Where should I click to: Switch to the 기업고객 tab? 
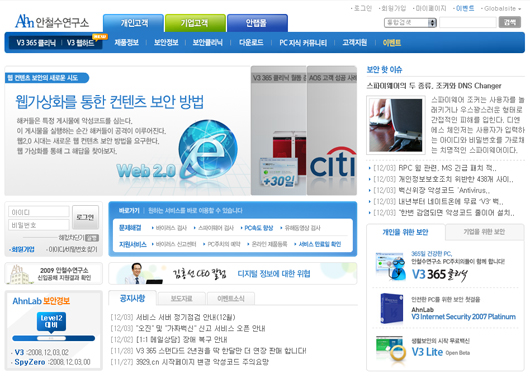(195, 23)
